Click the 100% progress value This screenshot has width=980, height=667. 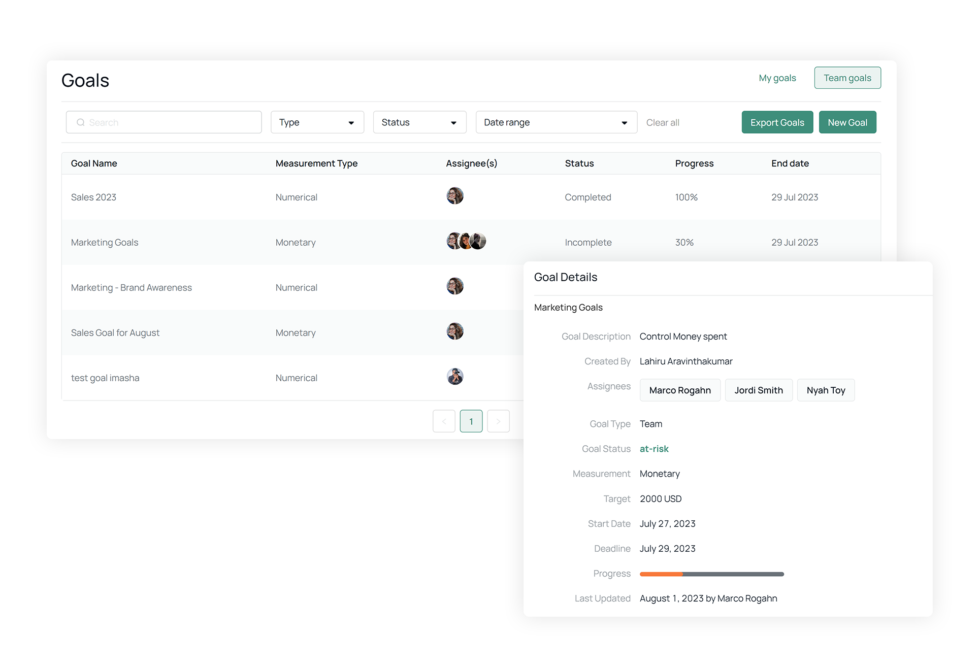point(686,197)
